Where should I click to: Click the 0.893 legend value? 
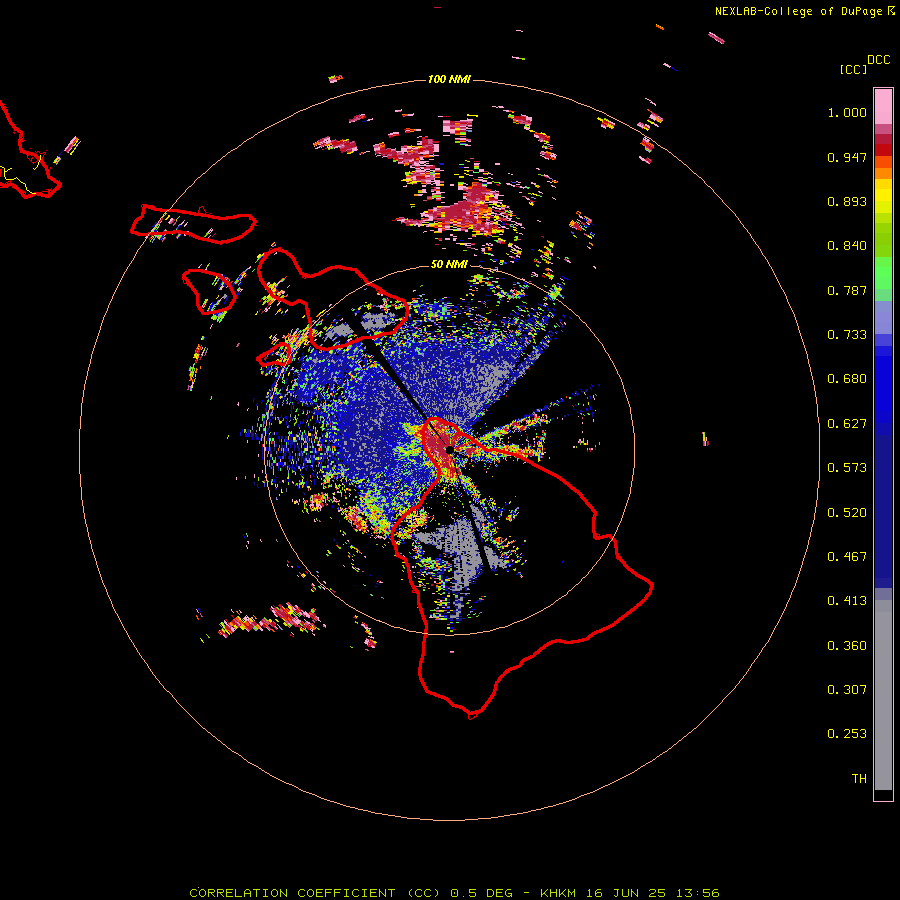[x=847, y=201]
